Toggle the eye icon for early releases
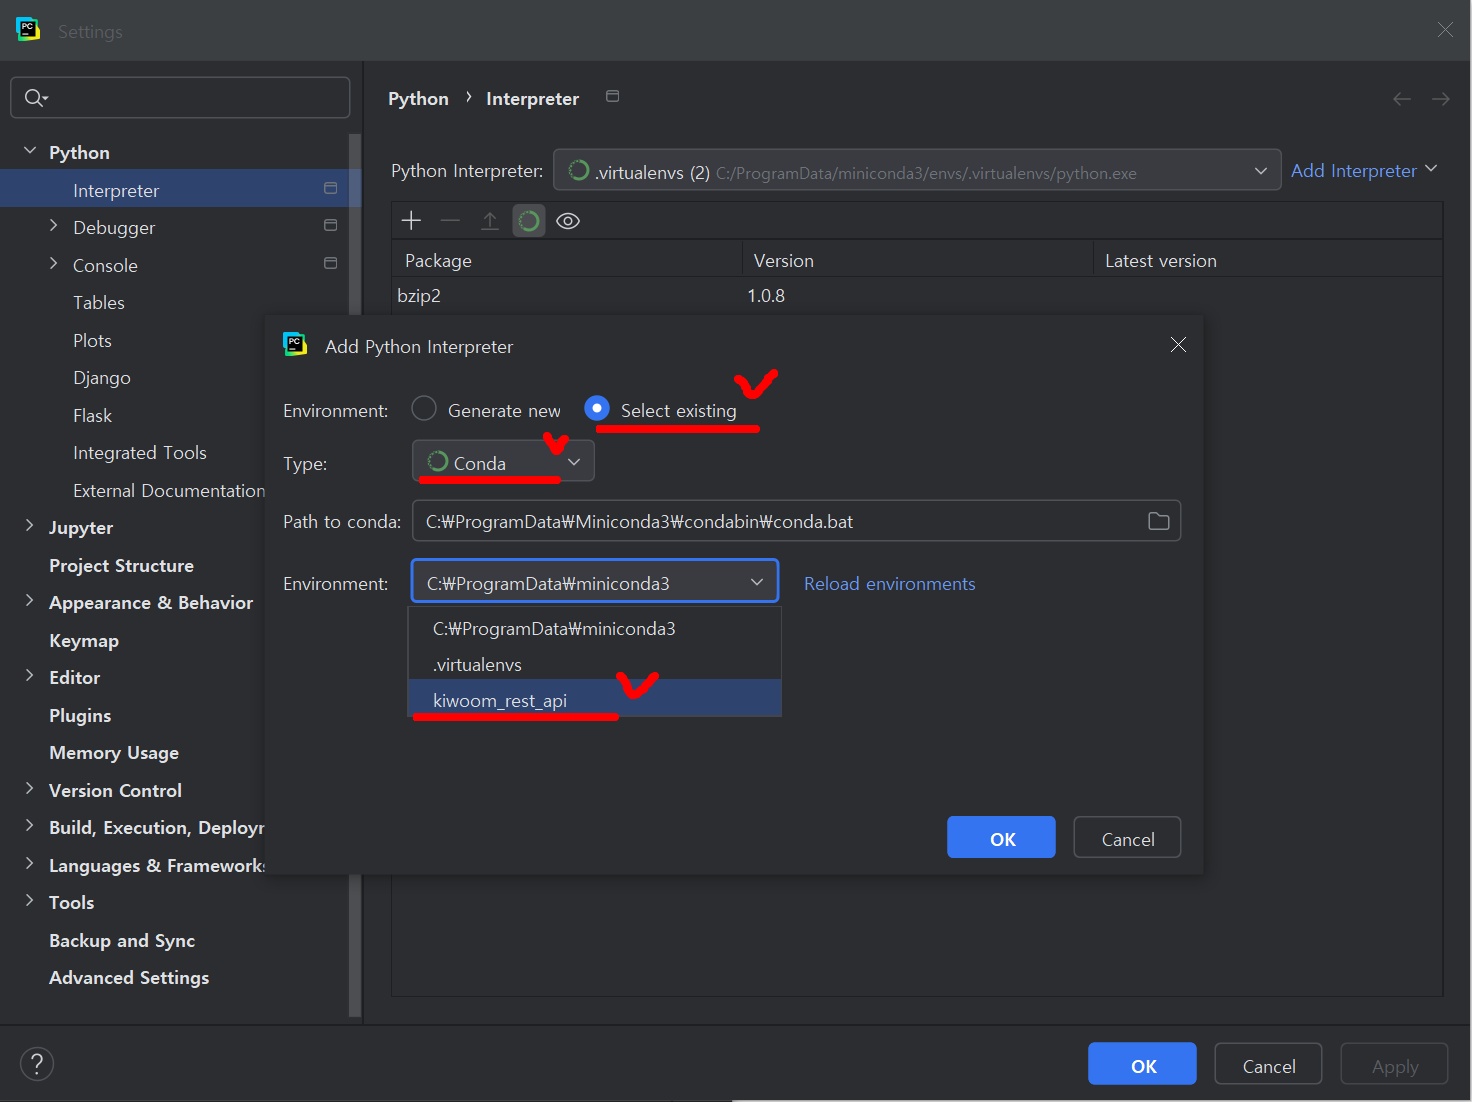Viewport: 1472px width, 1102px height. [568, 221]
